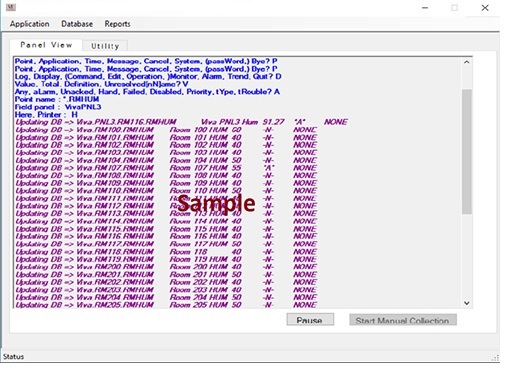Click the 'Any, aLarm, Unacked, Hand' prompt line
508x371 pixels.
147,92
